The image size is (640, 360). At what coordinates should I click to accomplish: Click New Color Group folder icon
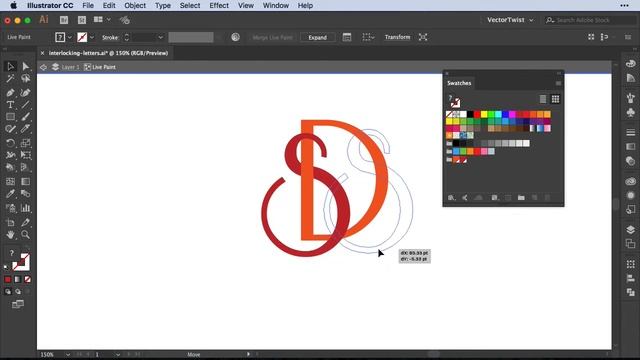(x=521, y=198)
